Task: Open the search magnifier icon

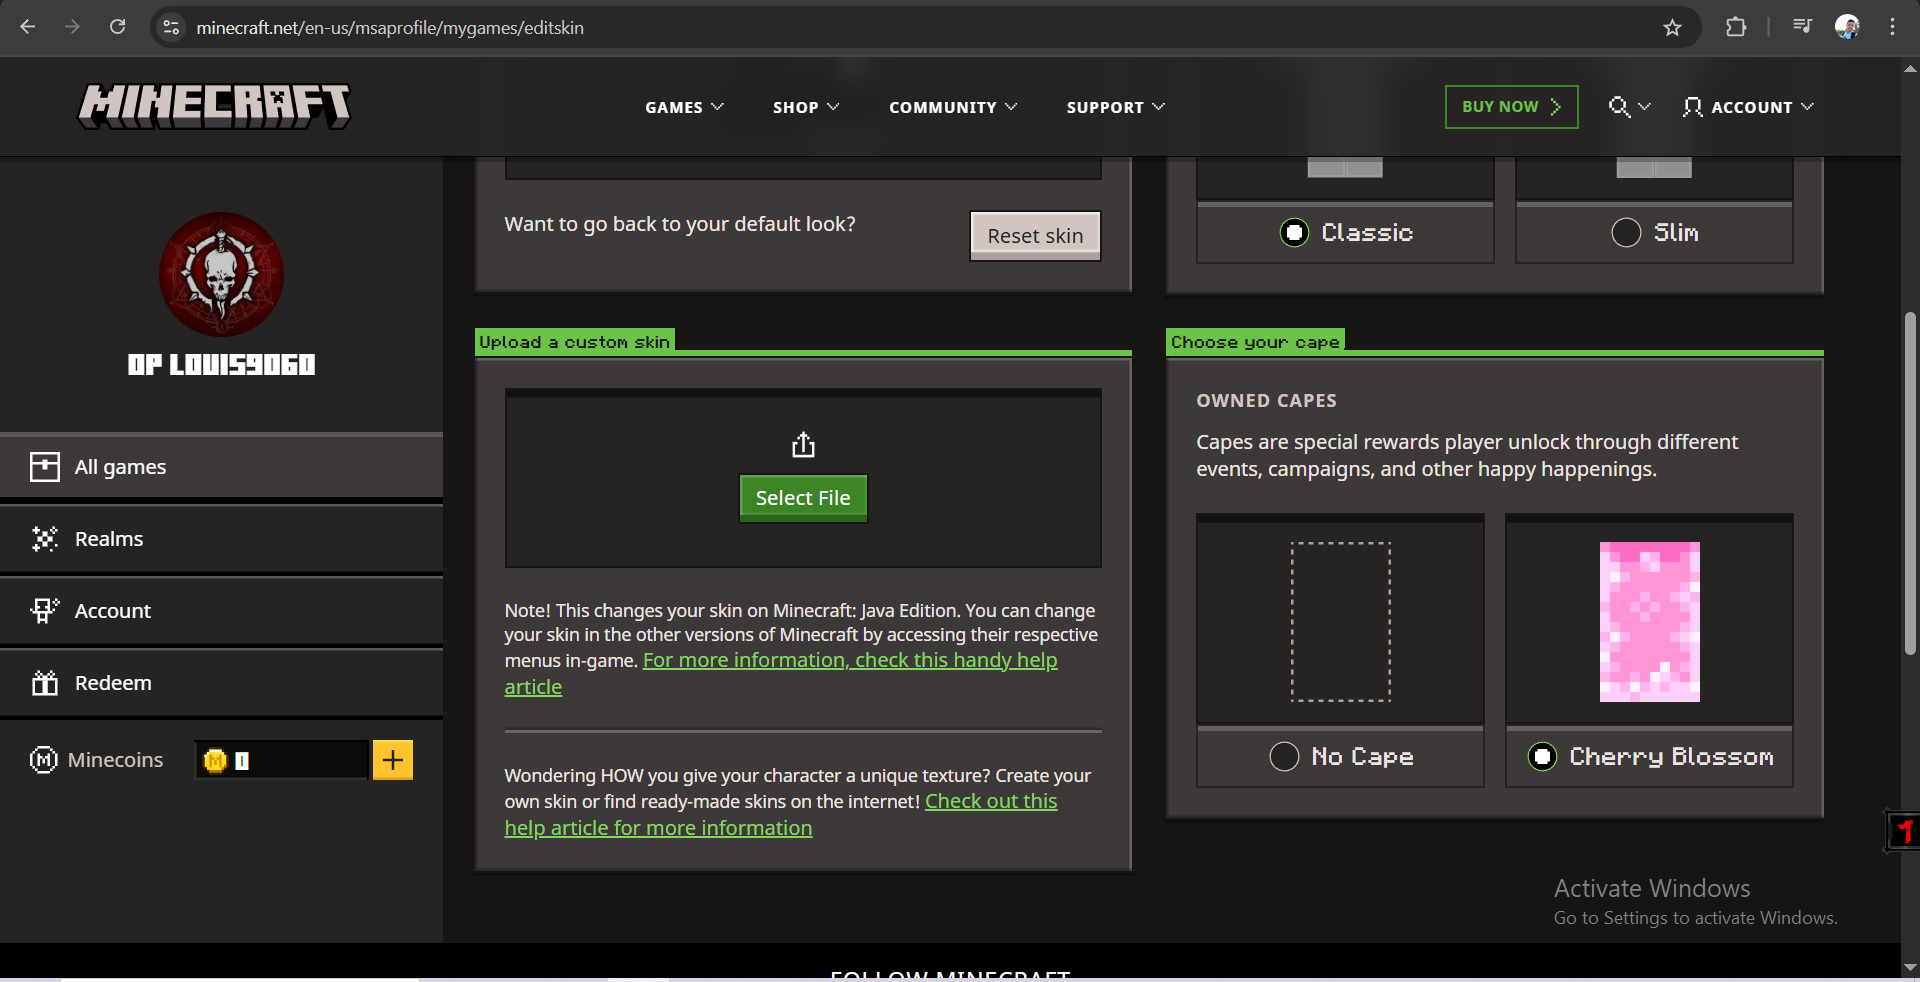Action: pos(1618,106)
